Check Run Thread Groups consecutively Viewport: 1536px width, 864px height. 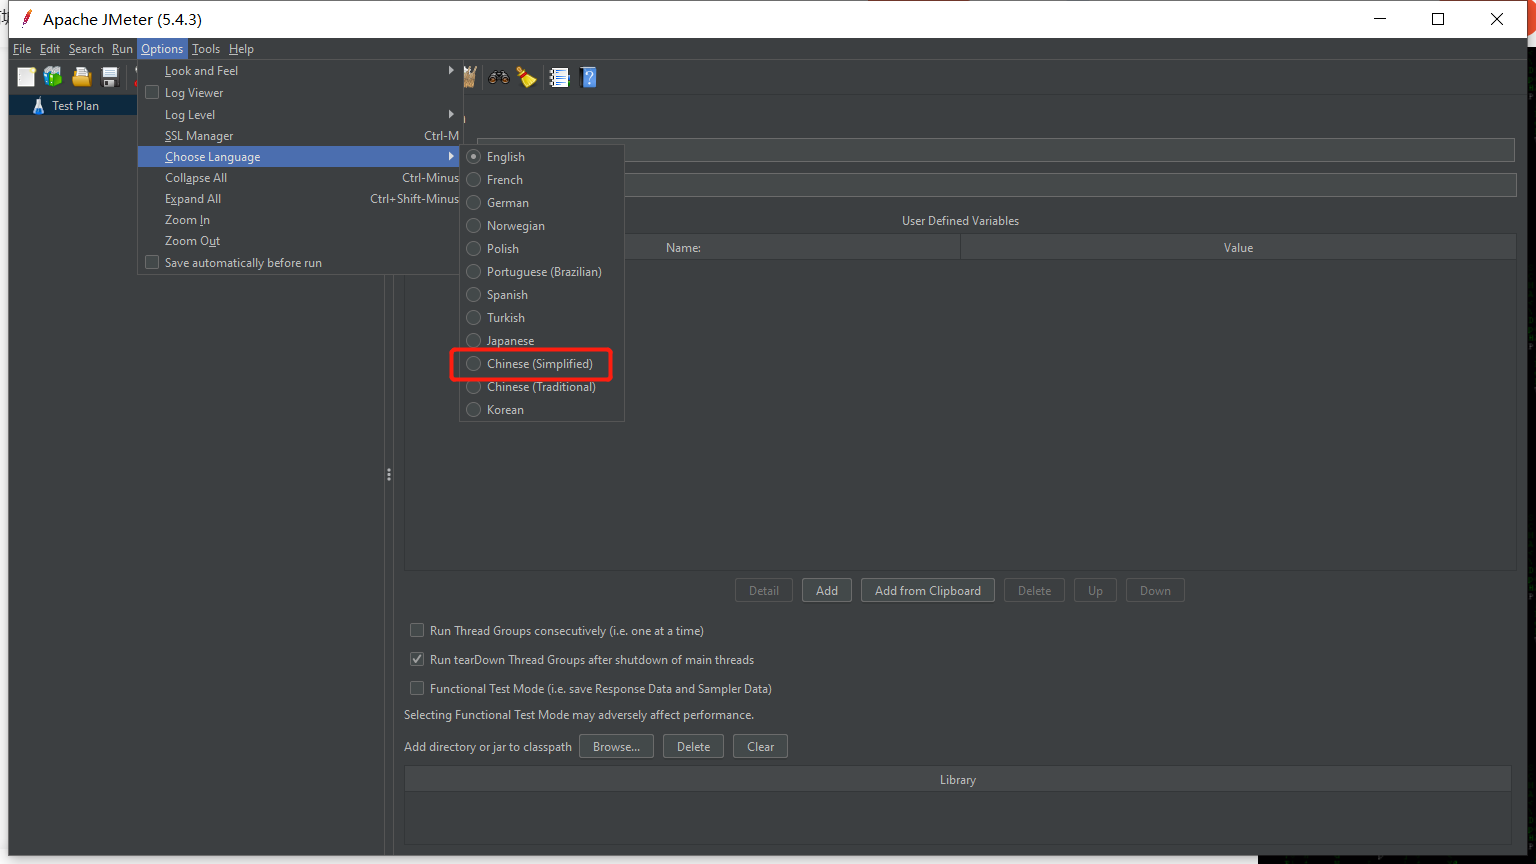click(417, 631)
